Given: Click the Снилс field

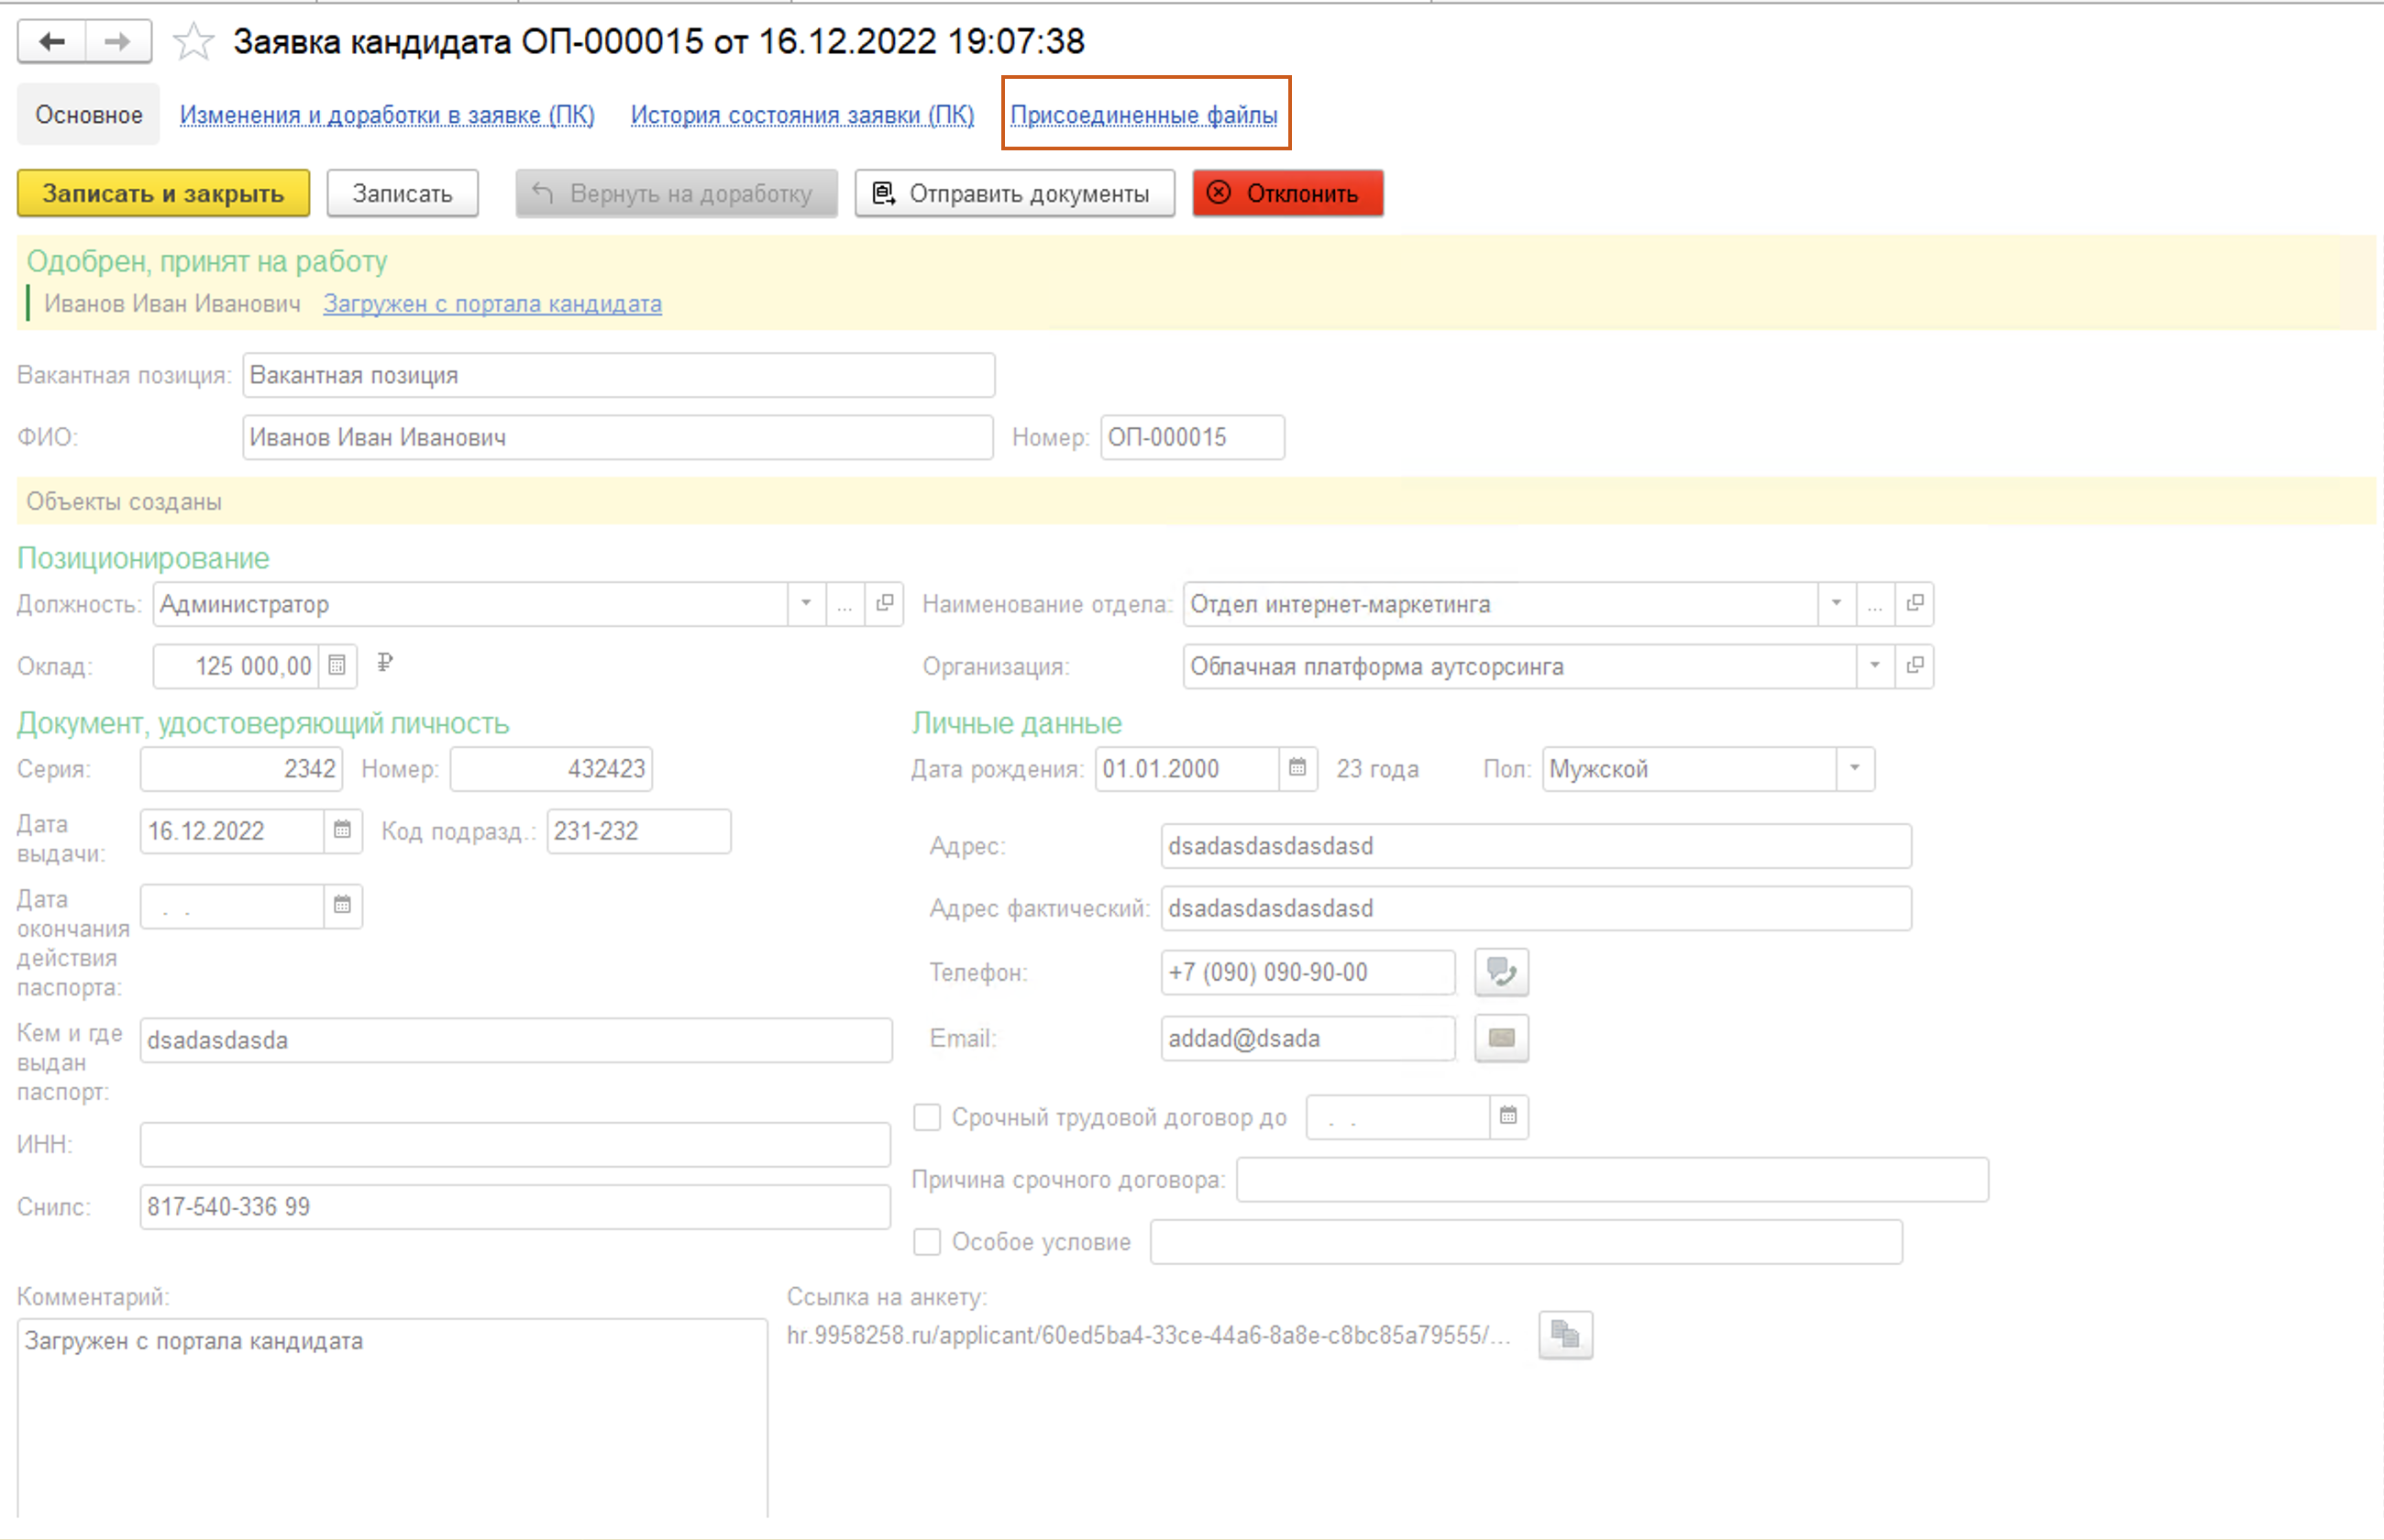Looking at the screenshot, I should pos(515,1207).
